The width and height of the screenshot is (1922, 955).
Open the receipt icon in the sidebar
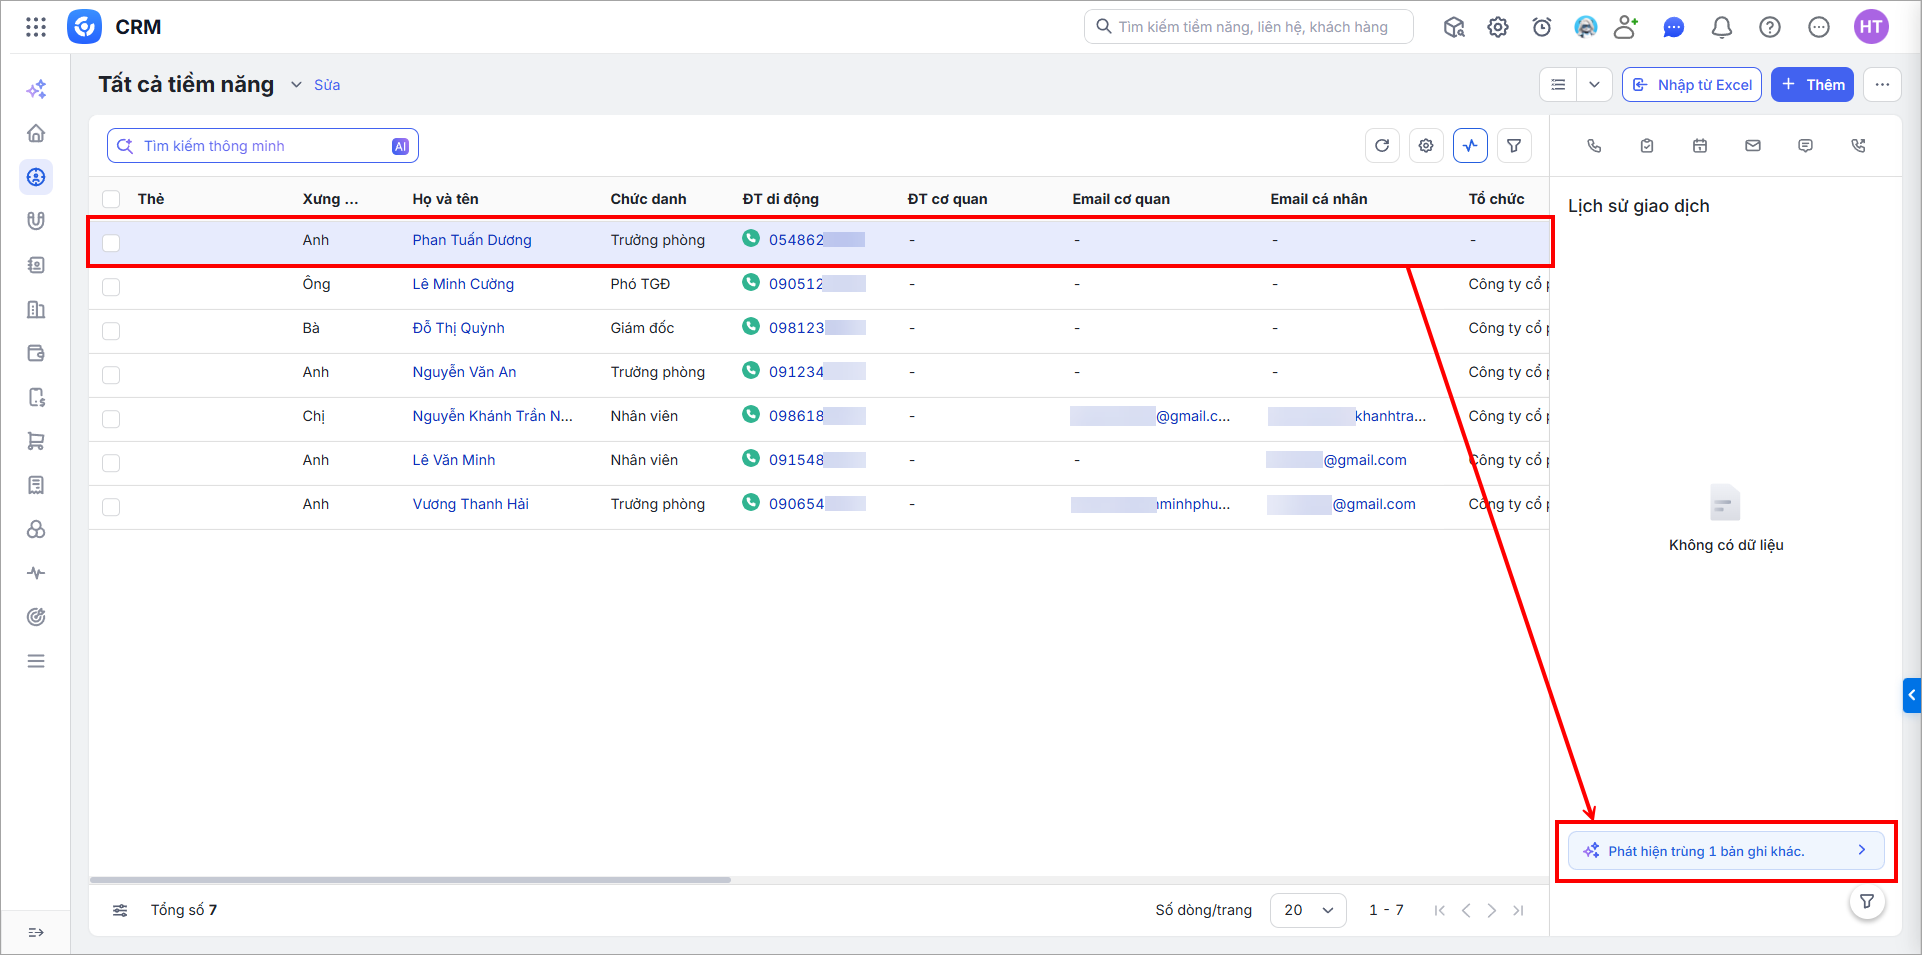(x=36, y=485)
